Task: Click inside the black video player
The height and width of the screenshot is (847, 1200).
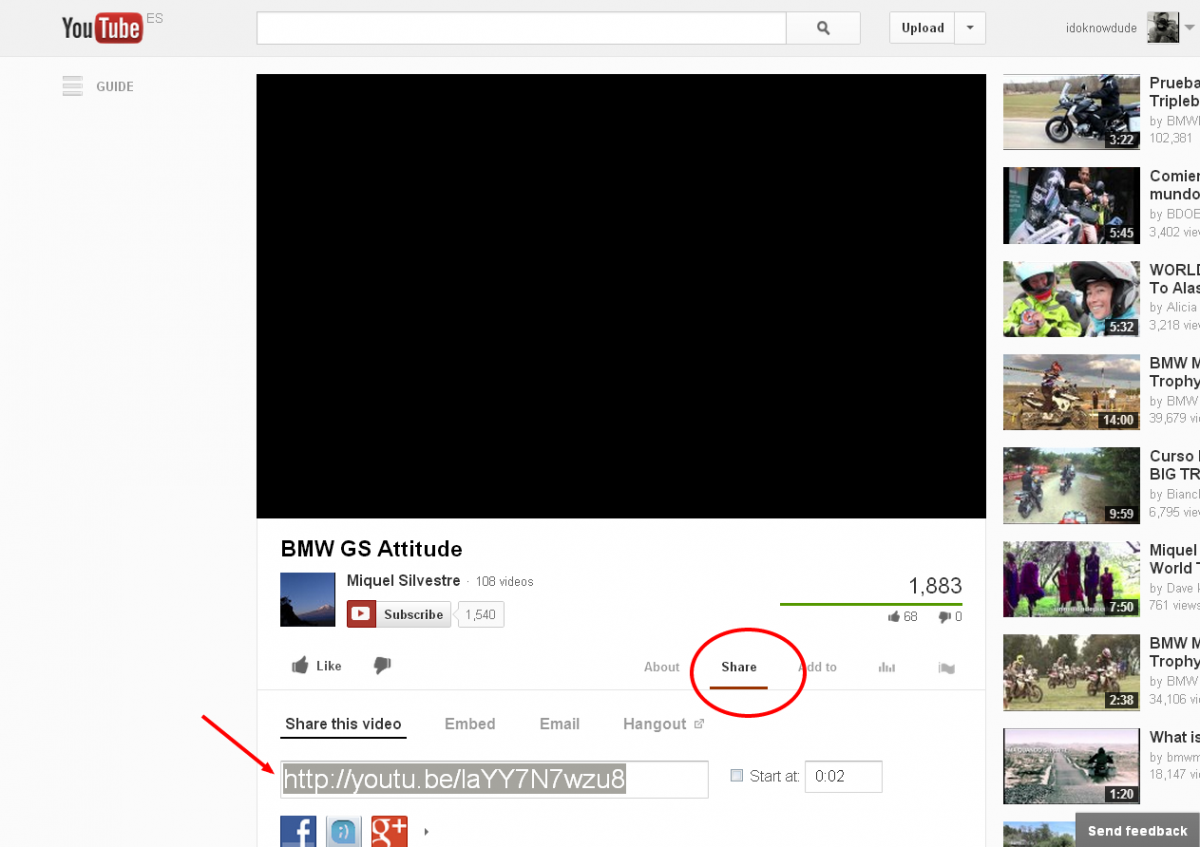Action: (x=621, y=296)
